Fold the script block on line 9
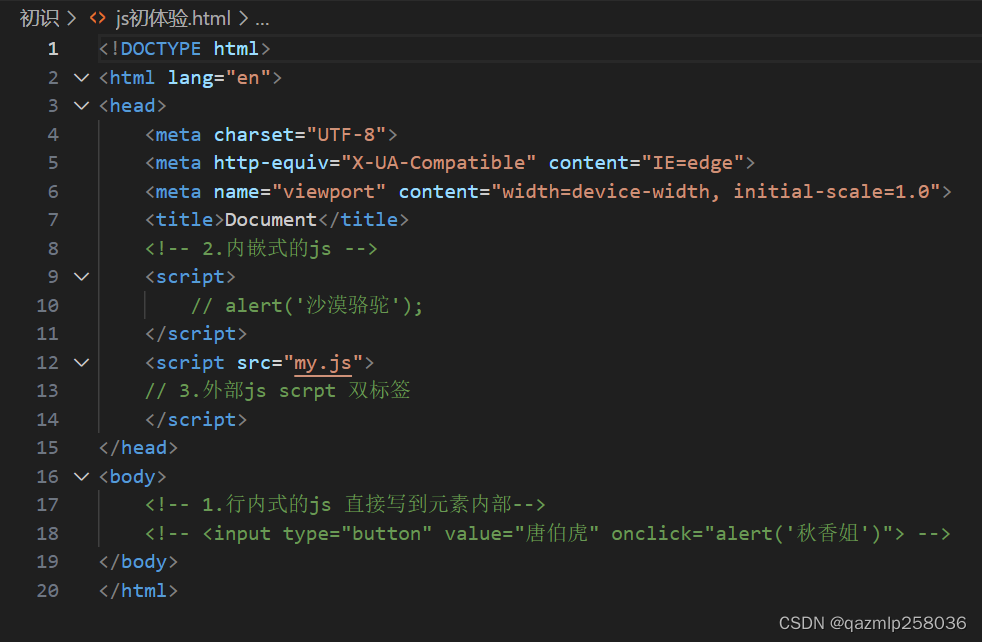982x642 pixels. click(81, 276)
